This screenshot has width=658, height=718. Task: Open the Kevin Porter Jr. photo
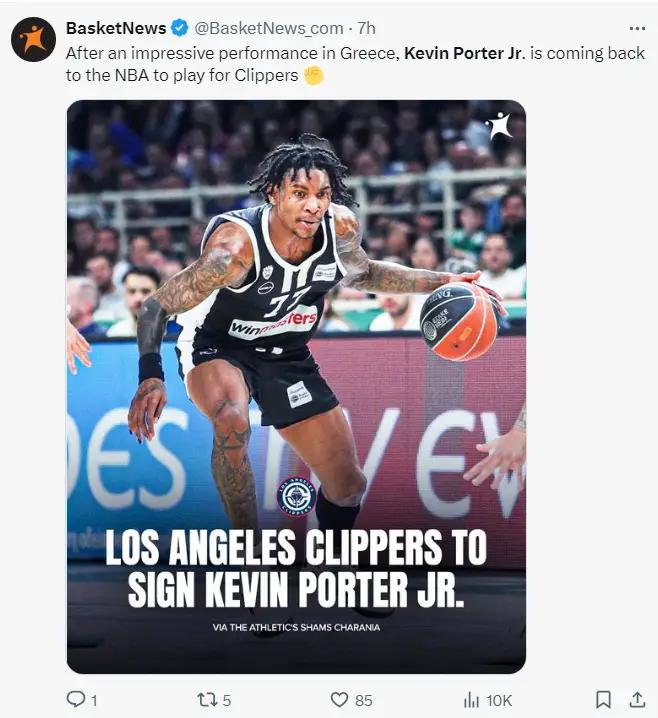pyautogui.click(x=296, y=386)
